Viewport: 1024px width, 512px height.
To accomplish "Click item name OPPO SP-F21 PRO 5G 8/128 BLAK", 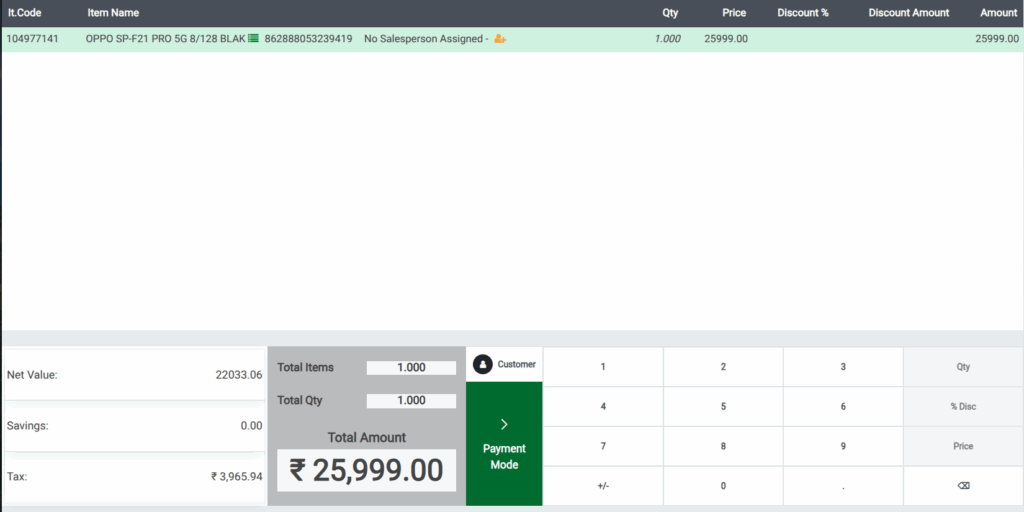I will pos(166,39).
